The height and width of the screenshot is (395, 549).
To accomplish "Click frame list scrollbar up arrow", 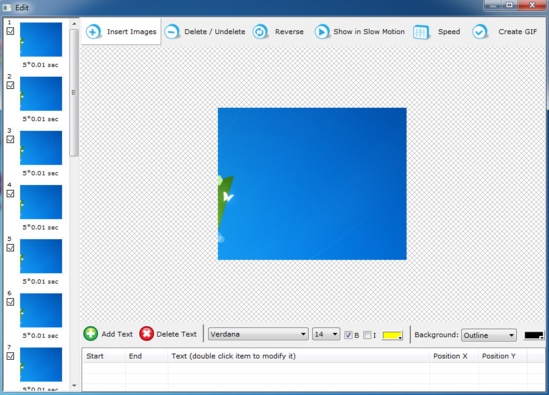I will pos(74,24).
